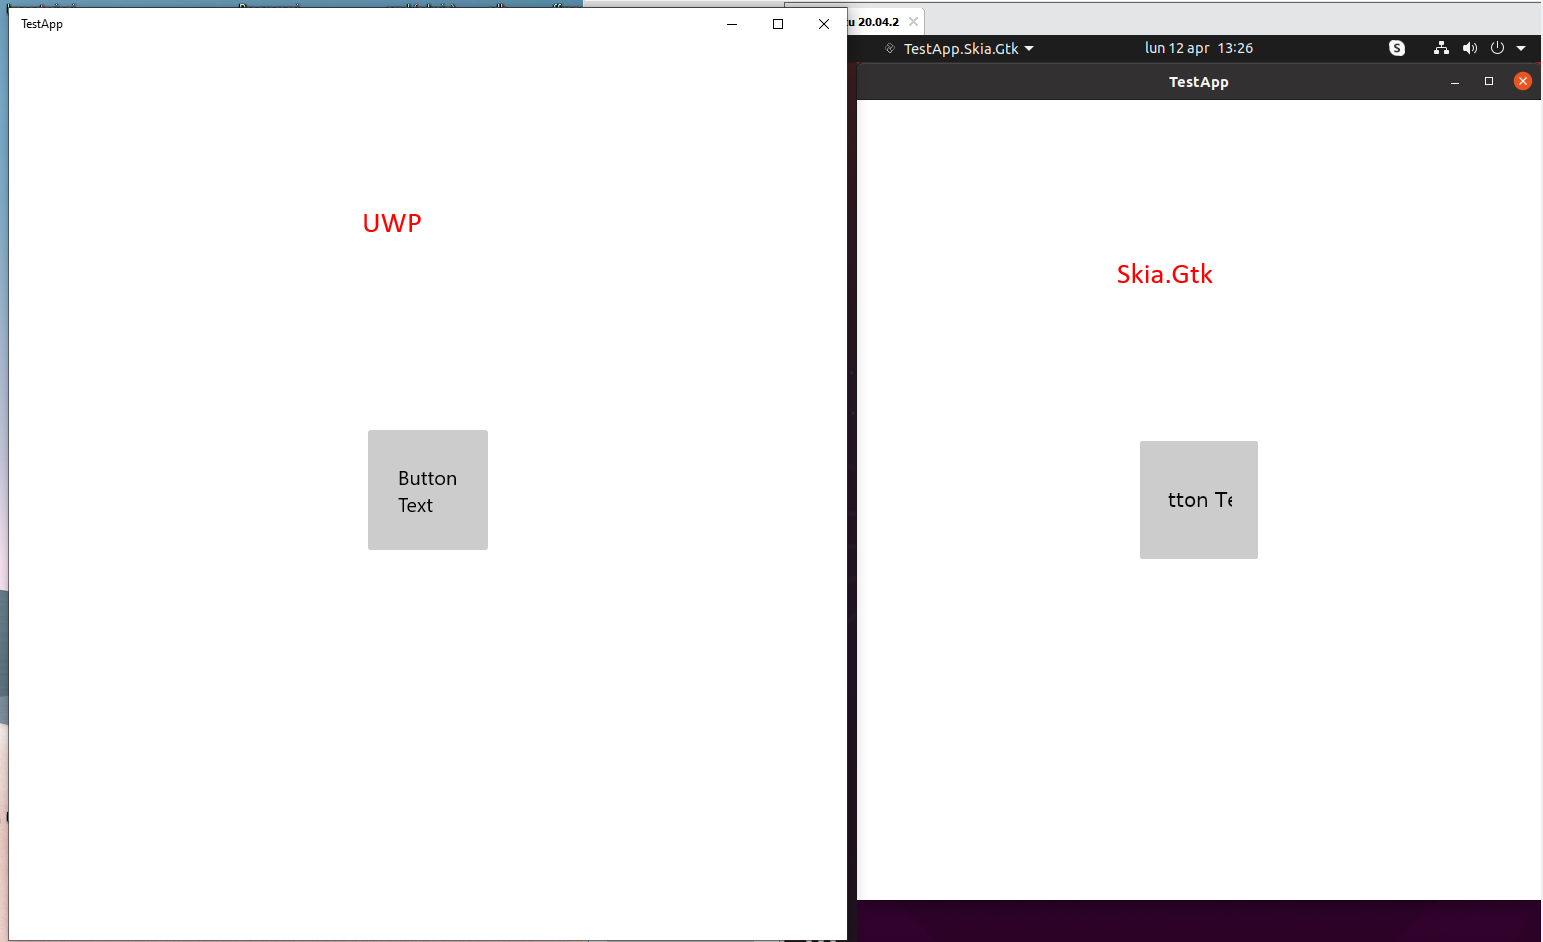
Task: Open the TestApp.Skia.Gtk application menu
Action: pyautogui.click(x=1030, y=47)
